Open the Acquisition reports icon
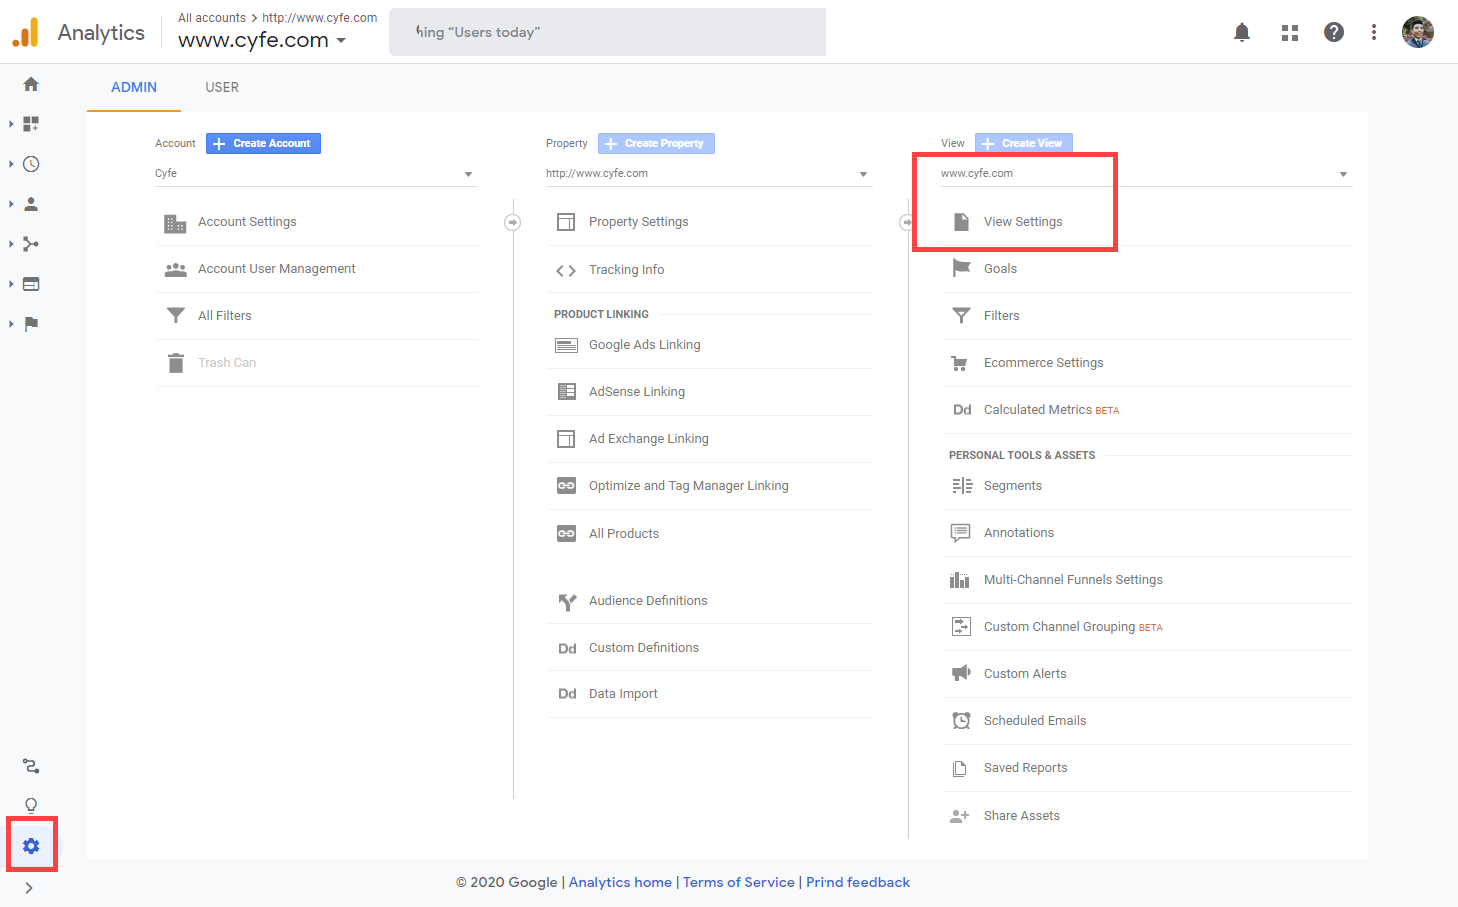The image size is (1458, 907). coord(30,243)
